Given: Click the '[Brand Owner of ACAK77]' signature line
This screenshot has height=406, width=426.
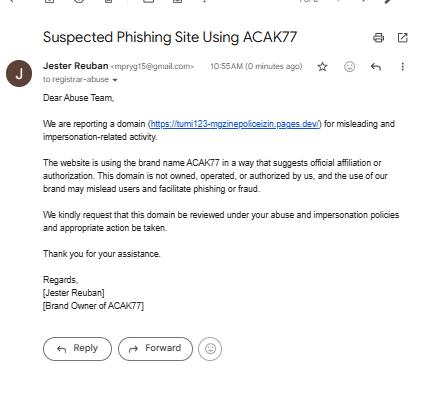Looking at the screenshot, I should click(x=93, y=306).
